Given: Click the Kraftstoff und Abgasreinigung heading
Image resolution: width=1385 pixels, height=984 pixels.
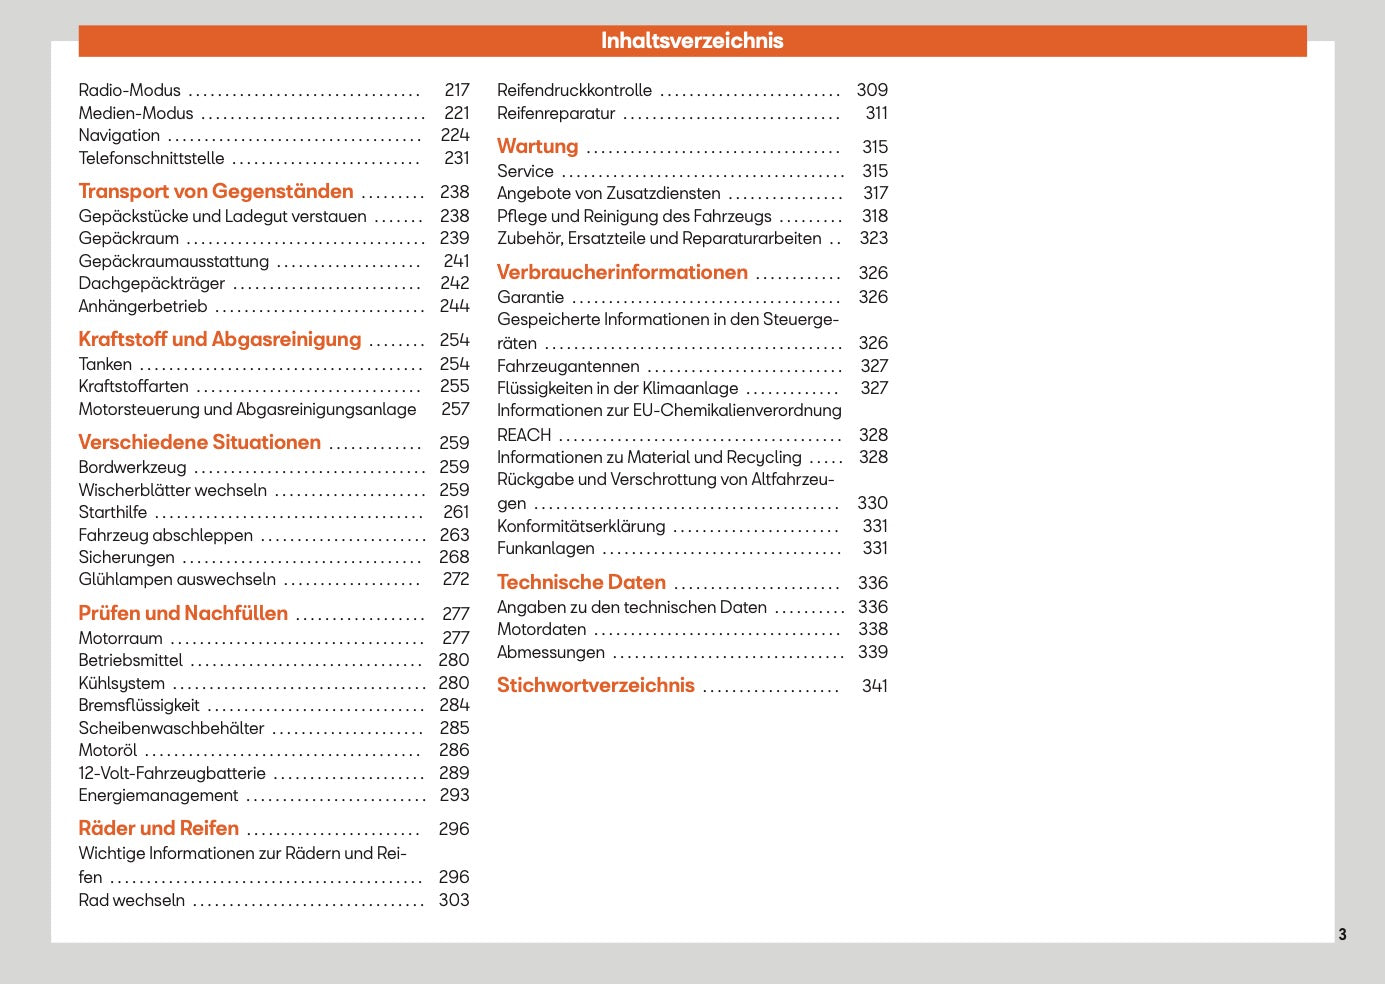Looking at the screenshot, I should (220, 340).
